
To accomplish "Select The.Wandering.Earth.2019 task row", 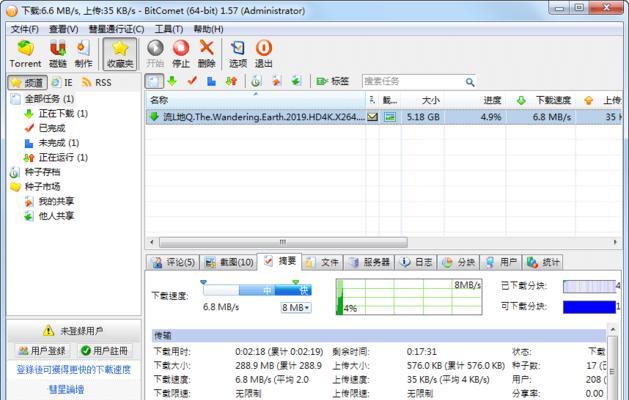I will click(x=383, y=117).
